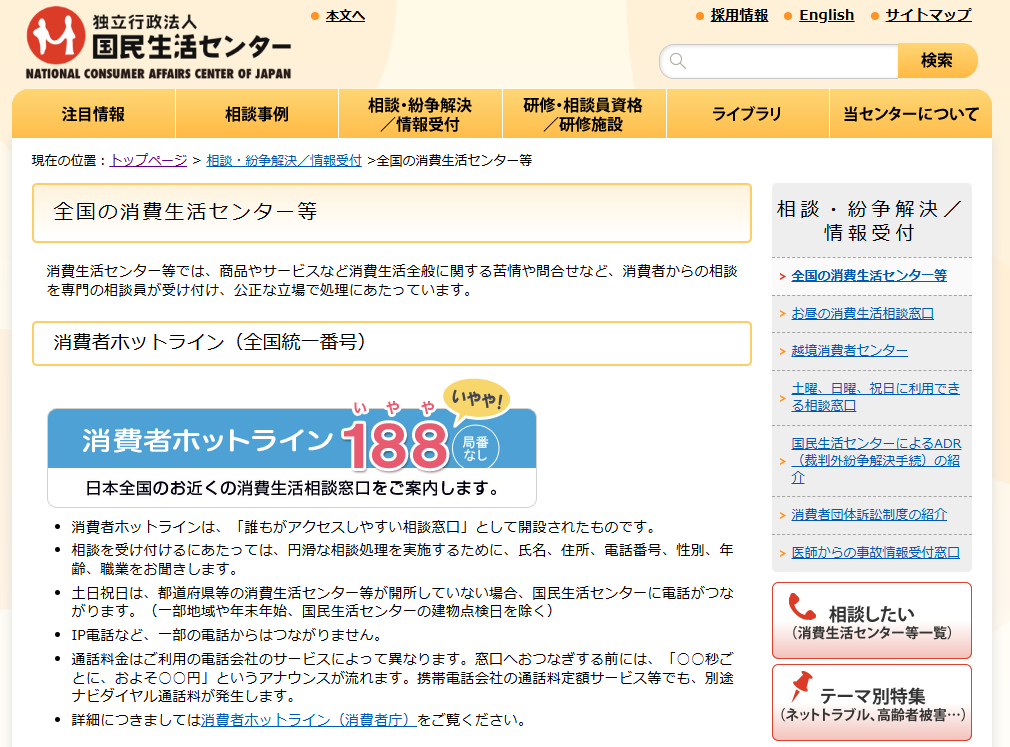Switch site language via English link
Screen dimensions: 1010x747
point(826,15)
